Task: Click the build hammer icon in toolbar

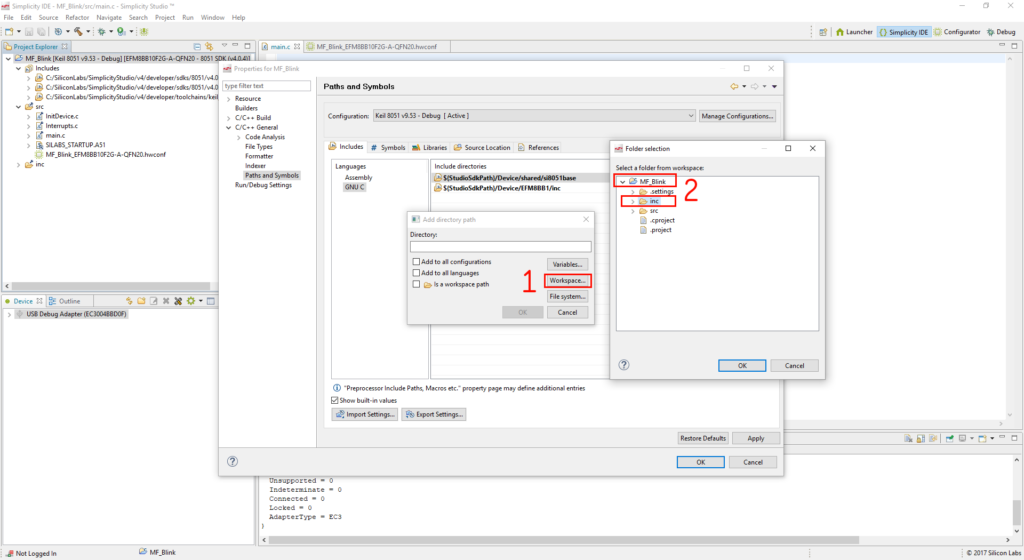Action: pyautogui.click(x=78, y=32)
